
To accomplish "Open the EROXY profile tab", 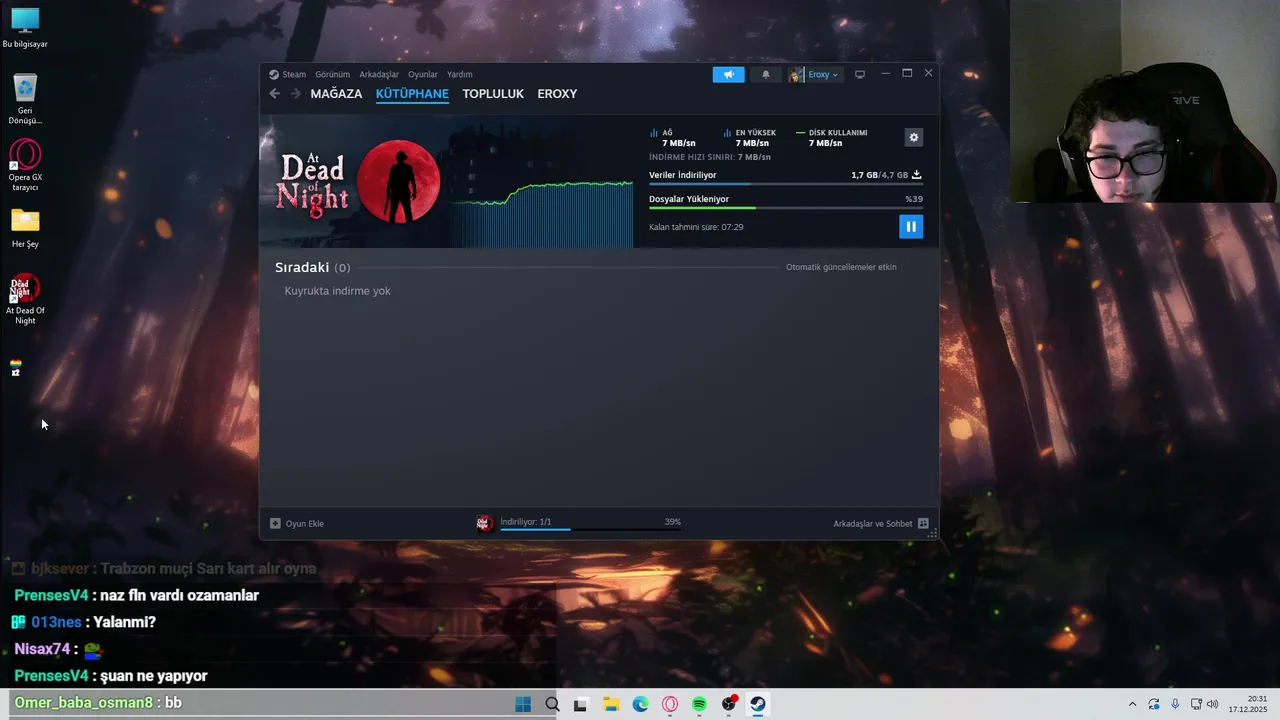I will 557,94.
